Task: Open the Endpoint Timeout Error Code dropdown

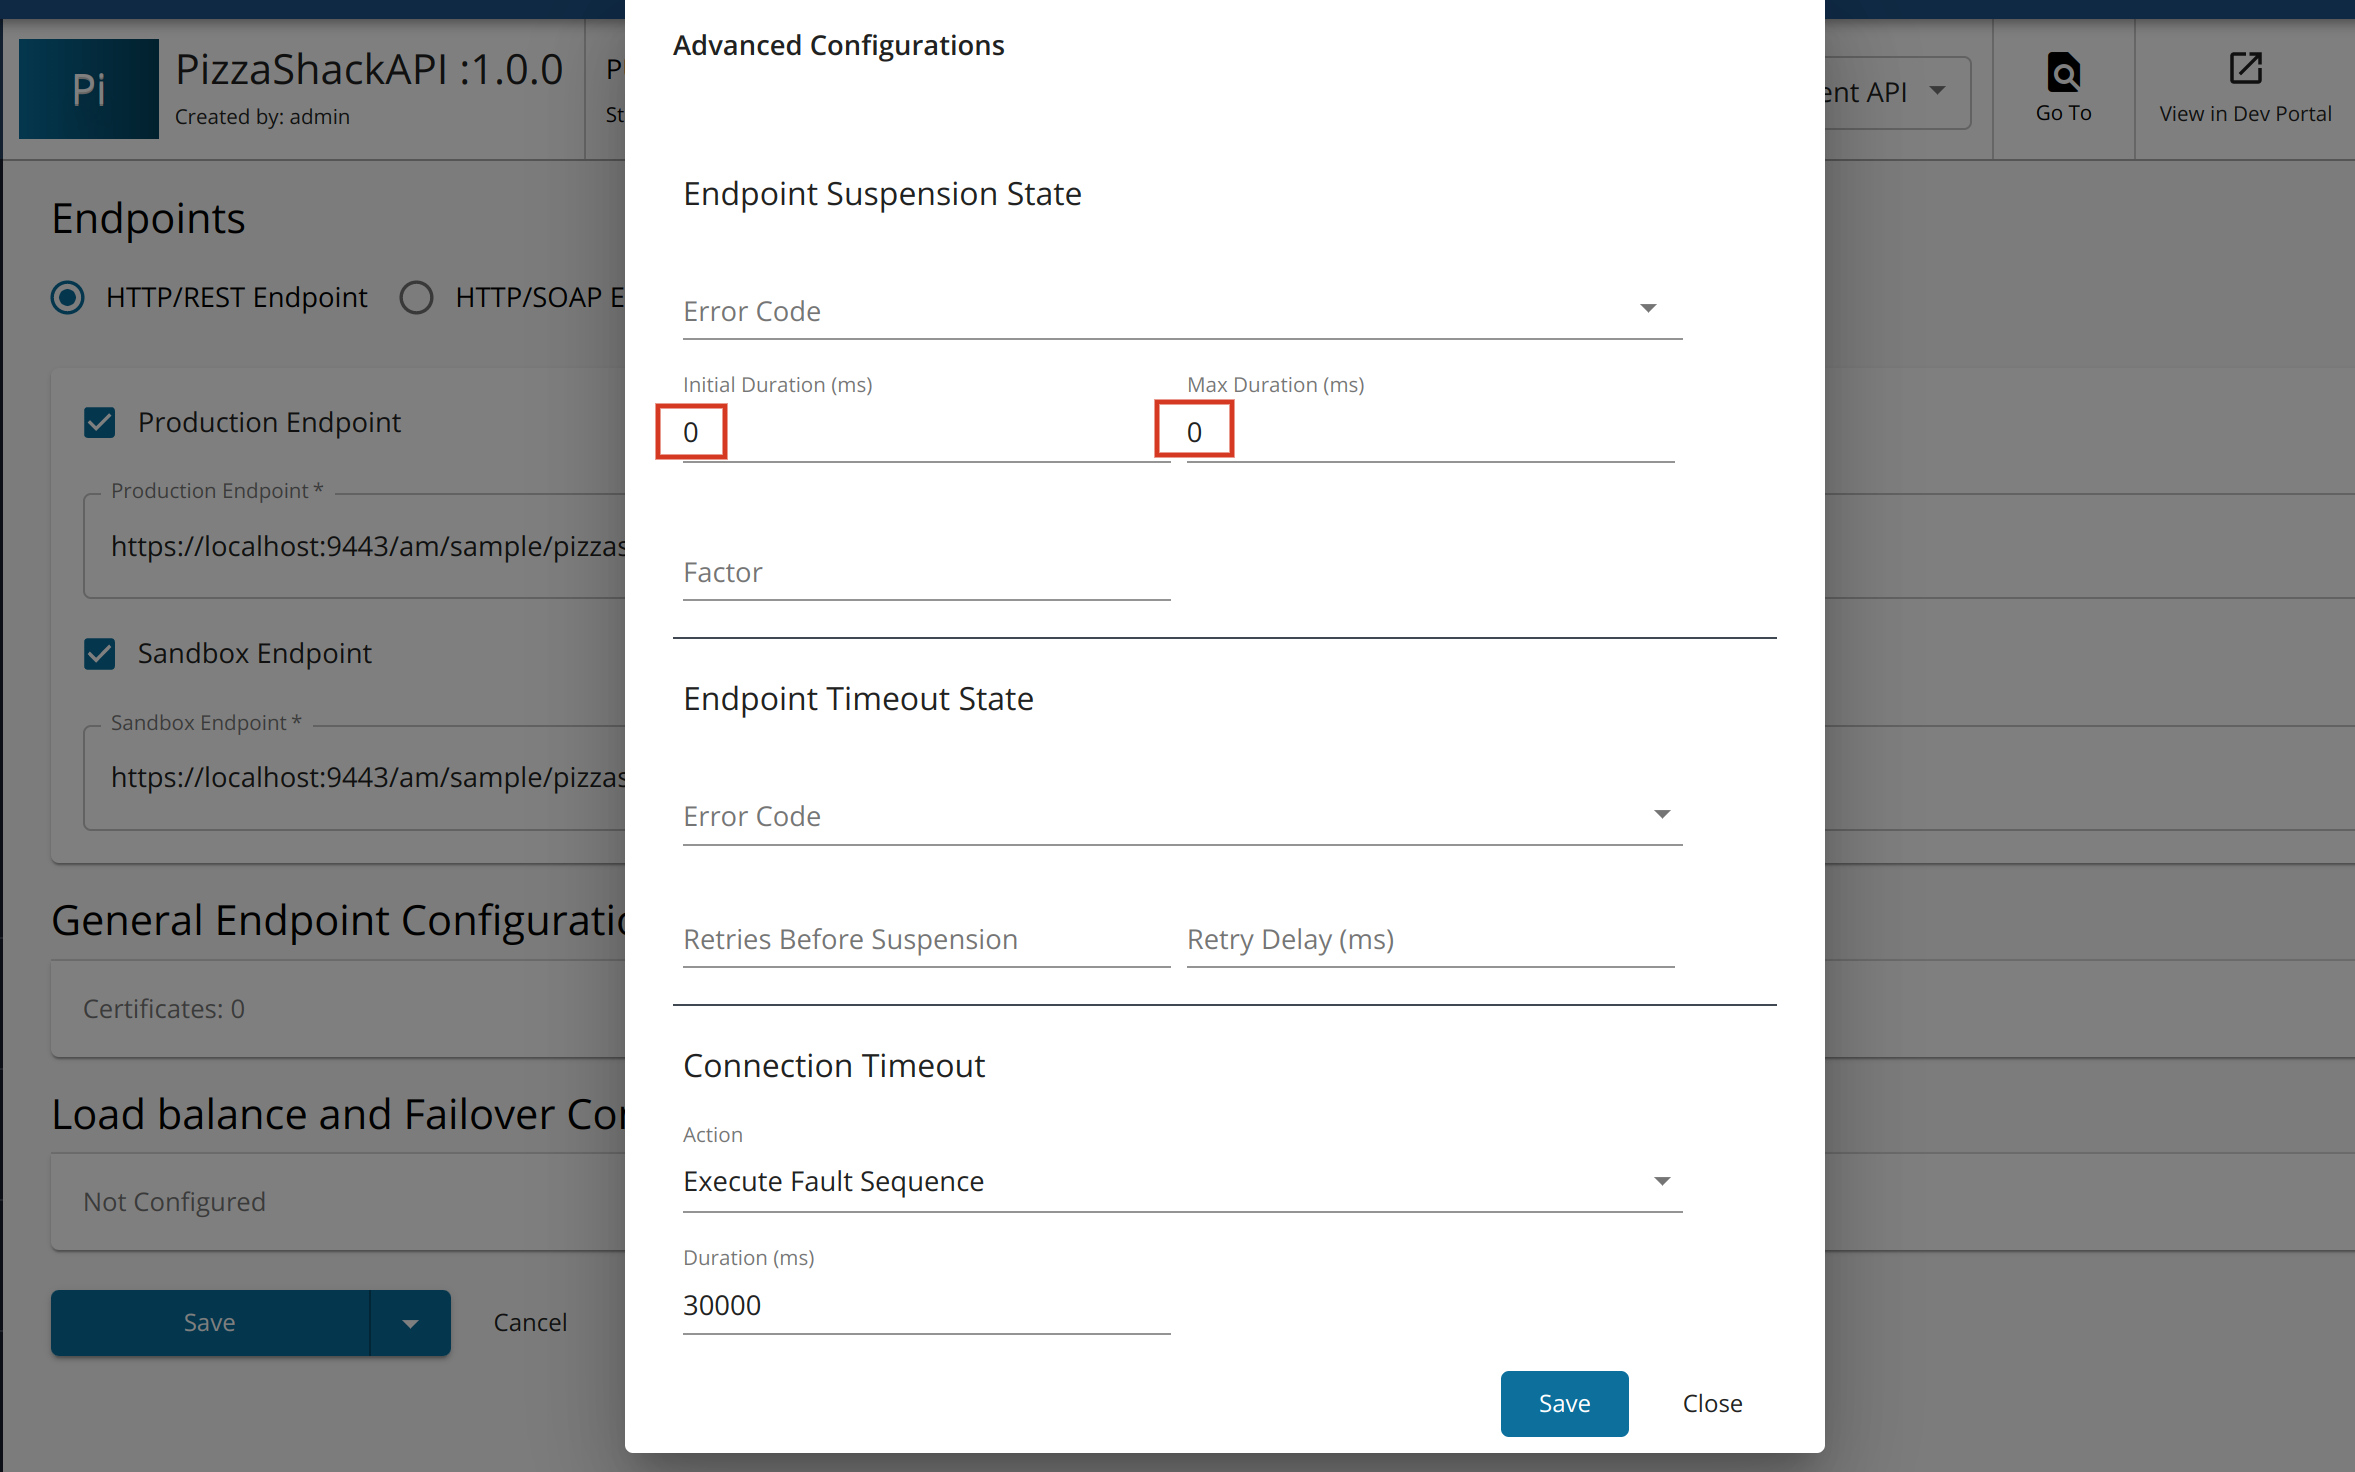Action: (1661, 814)
